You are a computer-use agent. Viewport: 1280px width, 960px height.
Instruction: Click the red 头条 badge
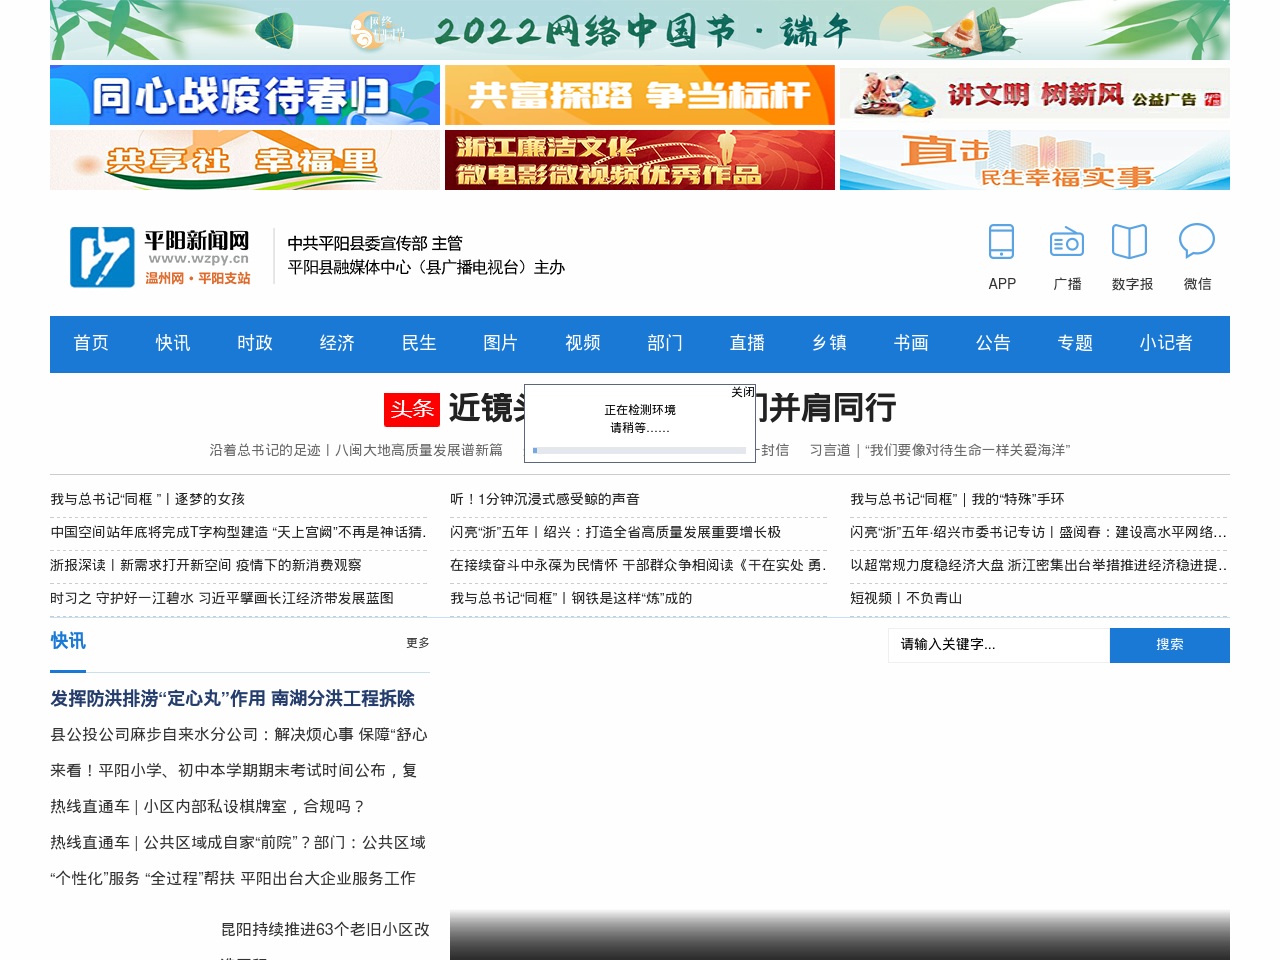point(412,409)
